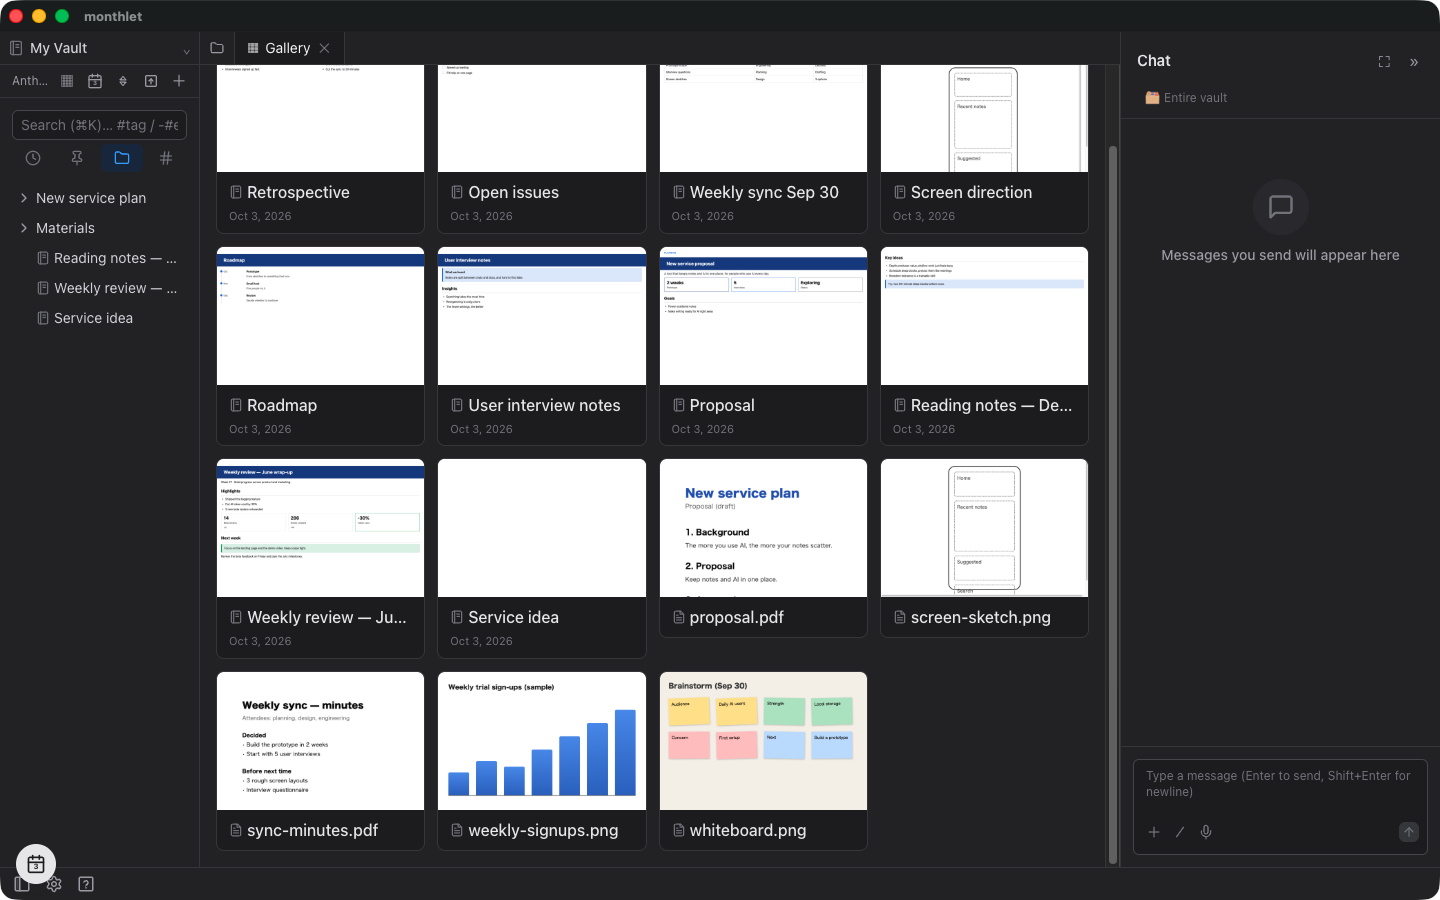Click the gallery vertical scrollbar
This screenshot has height=900, width=1440.
click(x=1113, y=505)
